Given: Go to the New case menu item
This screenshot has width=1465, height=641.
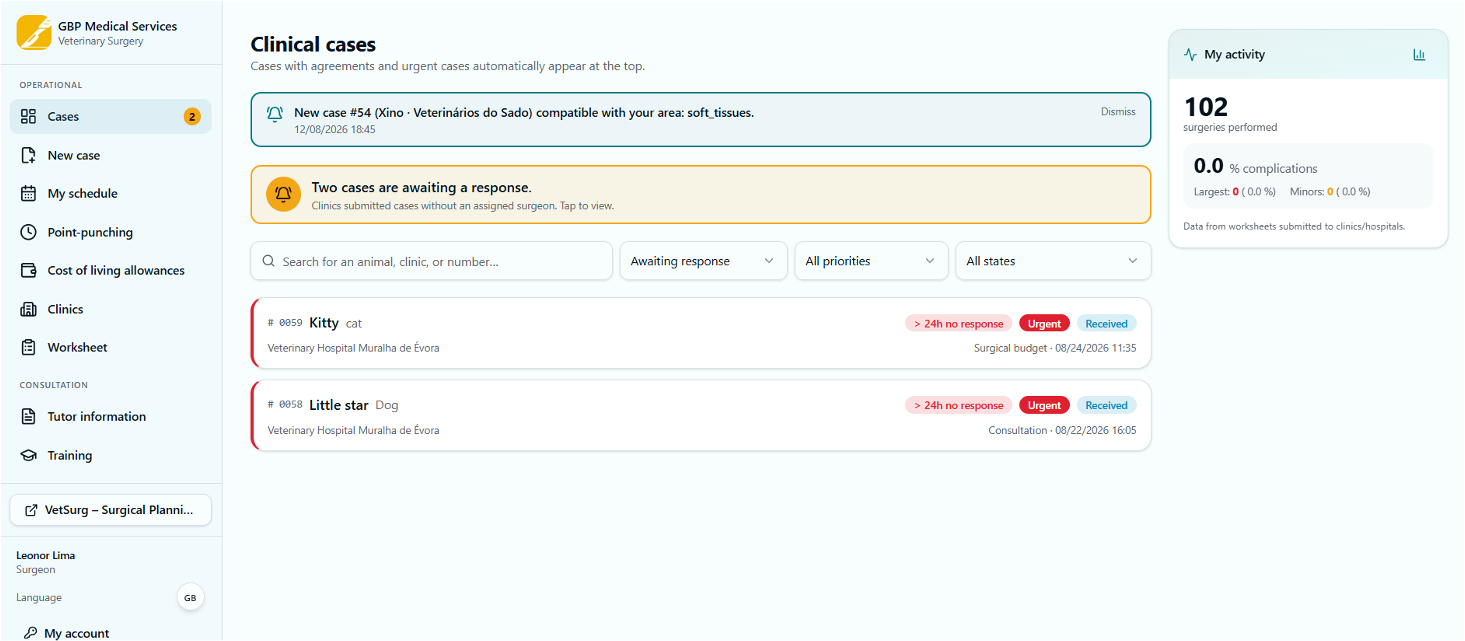Looking at the screenshot, I should click(x=110, y=155).
